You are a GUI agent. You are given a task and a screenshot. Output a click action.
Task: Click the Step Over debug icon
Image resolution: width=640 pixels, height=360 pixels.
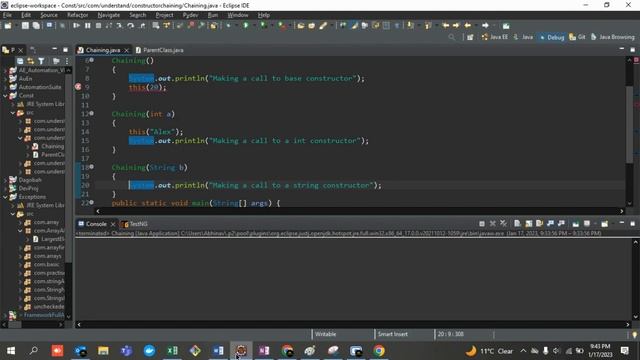point(130,25)
